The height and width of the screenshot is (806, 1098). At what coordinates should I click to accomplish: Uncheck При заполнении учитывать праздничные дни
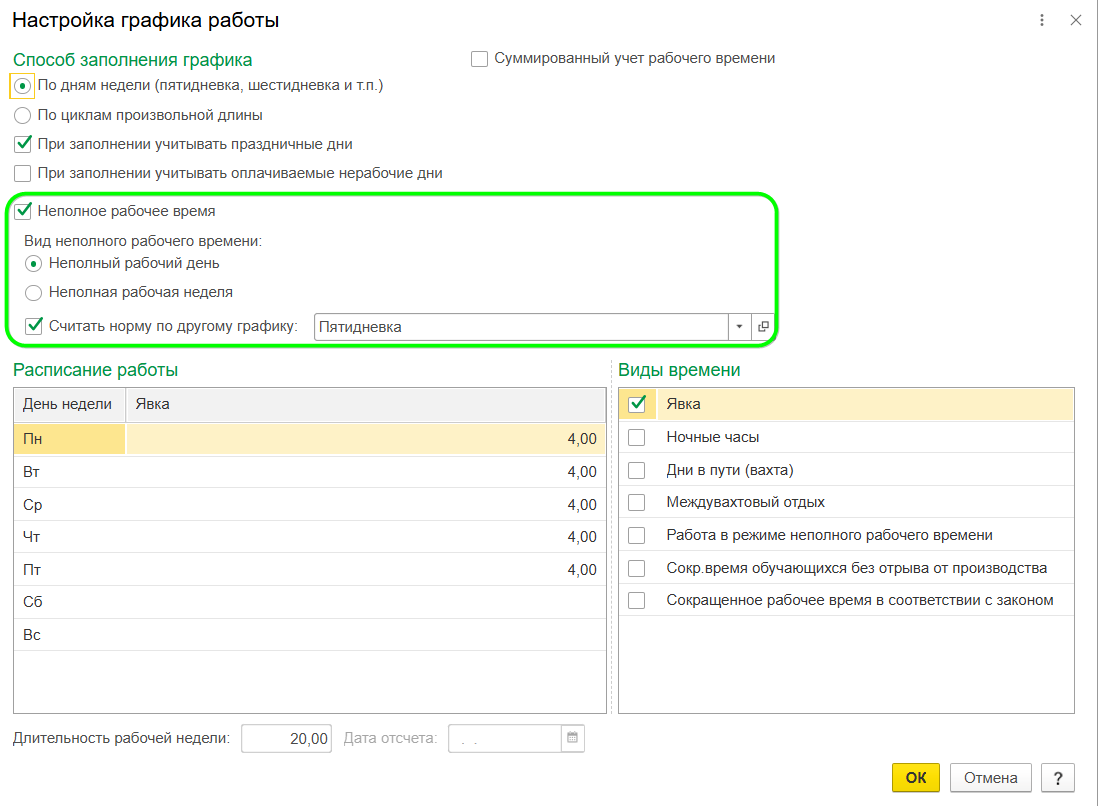pyautogui.click(x=23, y=144)
